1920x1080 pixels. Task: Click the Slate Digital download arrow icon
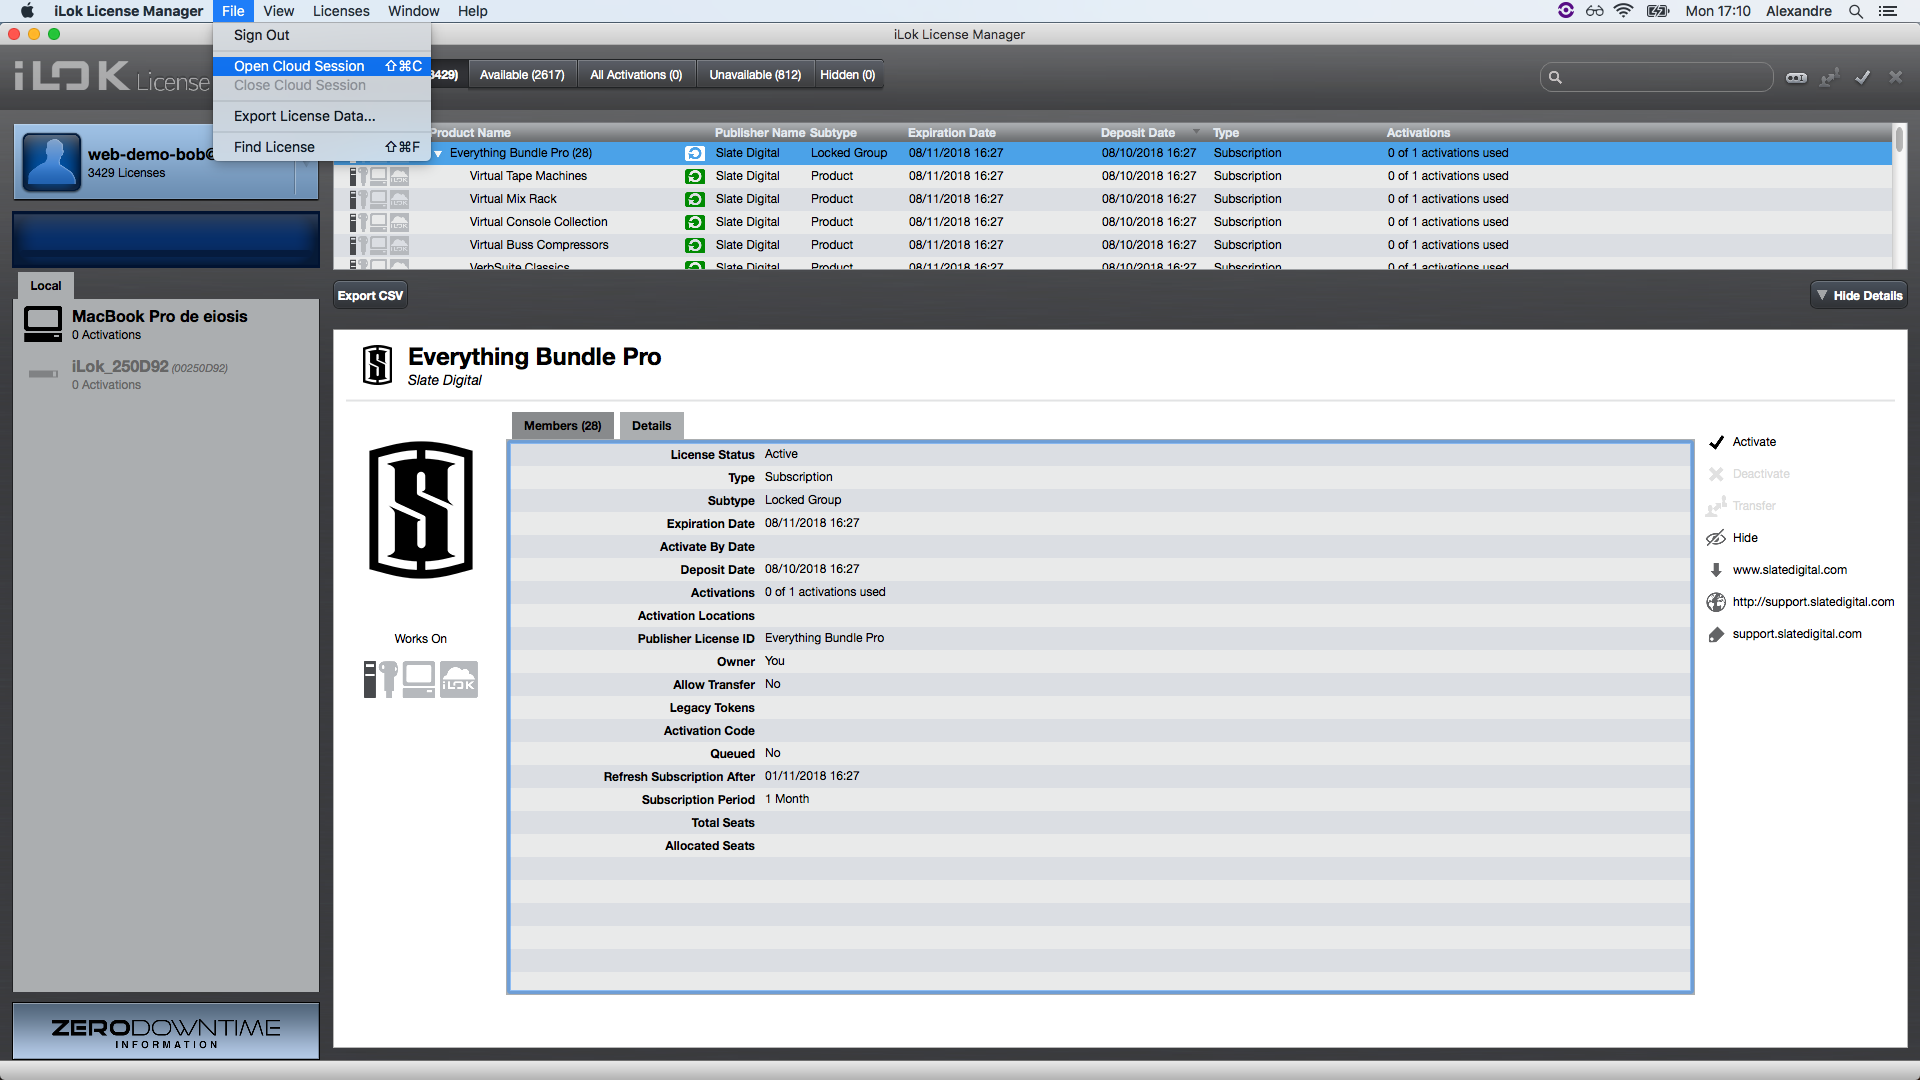click(x=1716, y=570)
